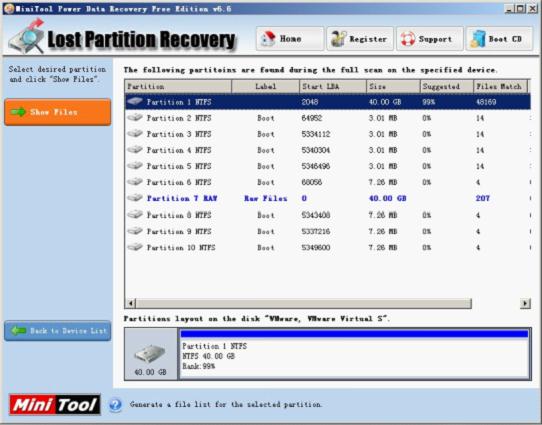Viewport: 542px width, 425px height.
Task: Click the green arrow on Show Files
Action: 18,112
